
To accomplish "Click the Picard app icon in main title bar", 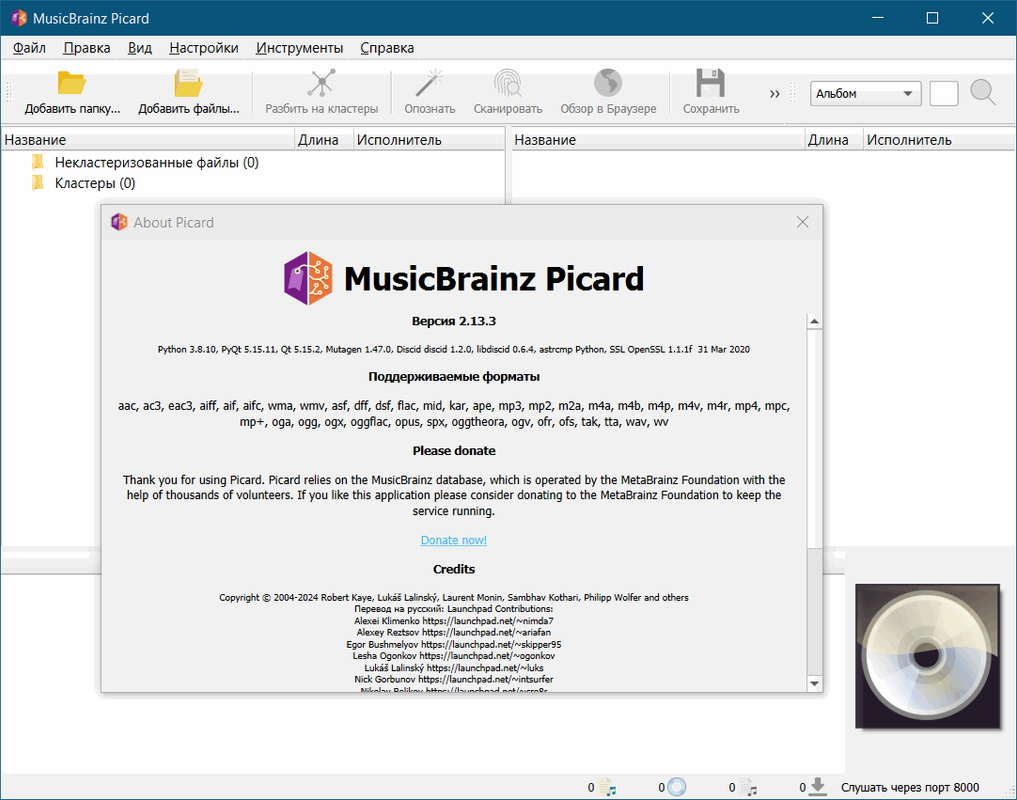I will [x=19, y=18].
